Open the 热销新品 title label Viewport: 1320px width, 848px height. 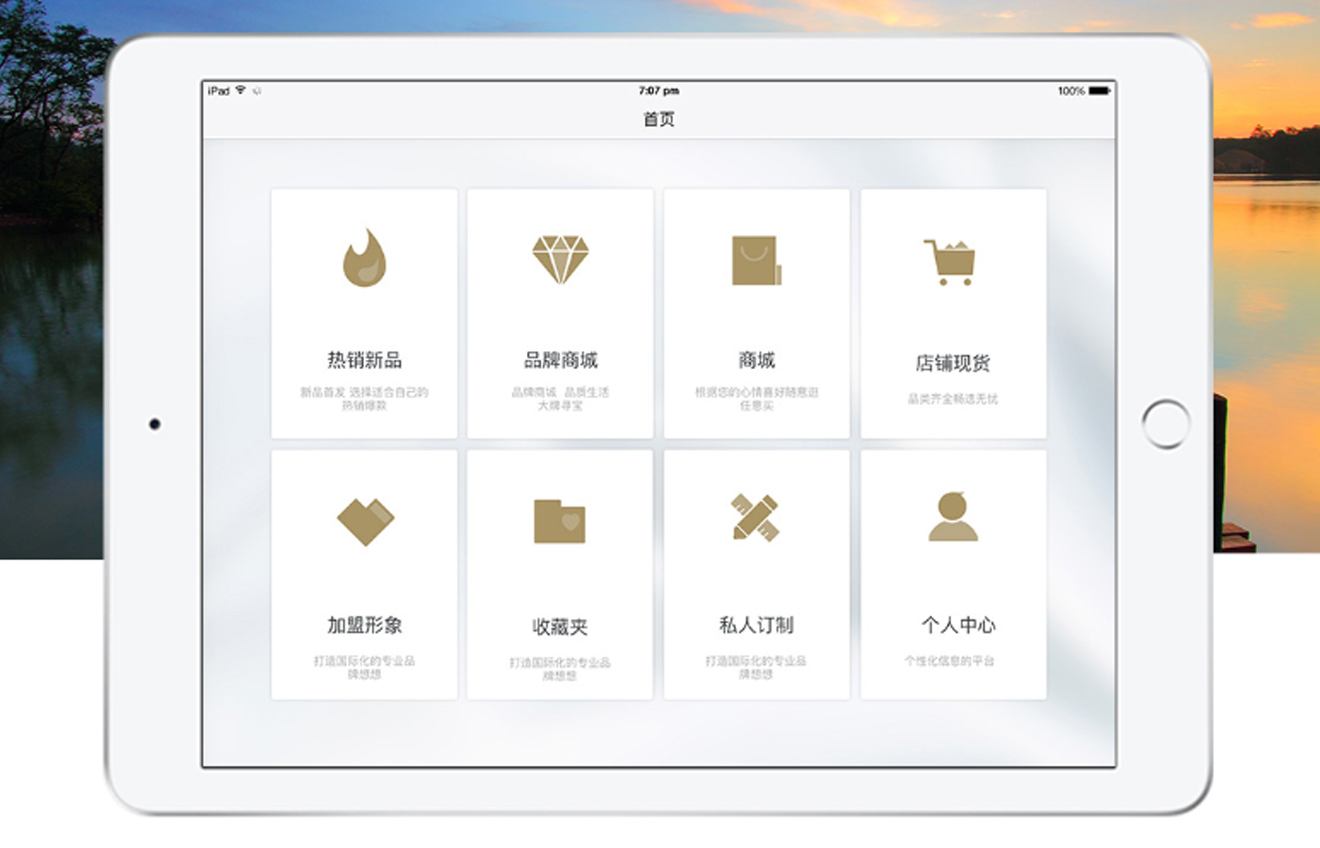tap(364, 360)
